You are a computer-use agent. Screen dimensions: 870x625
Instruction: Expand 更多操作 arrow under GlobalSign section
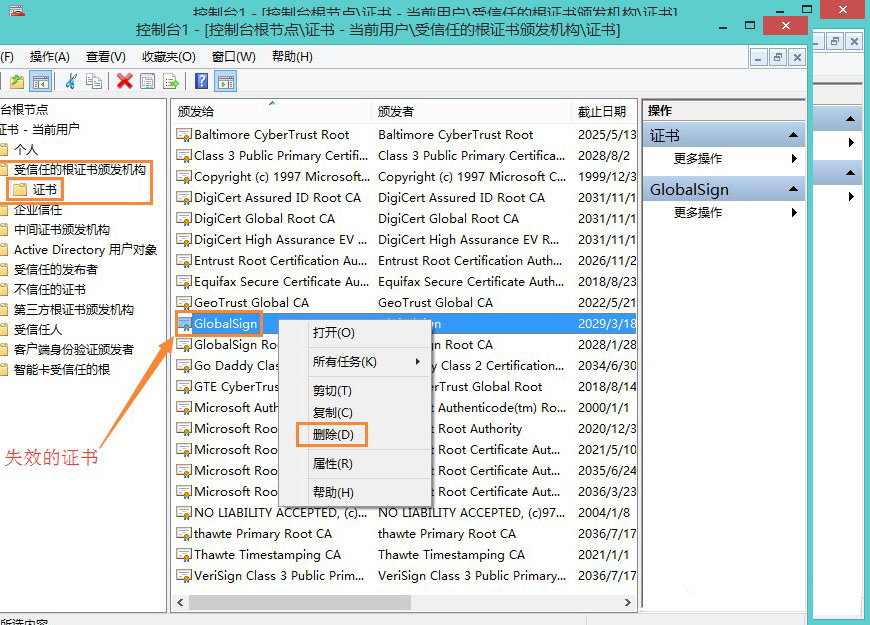tap(795, 213)
